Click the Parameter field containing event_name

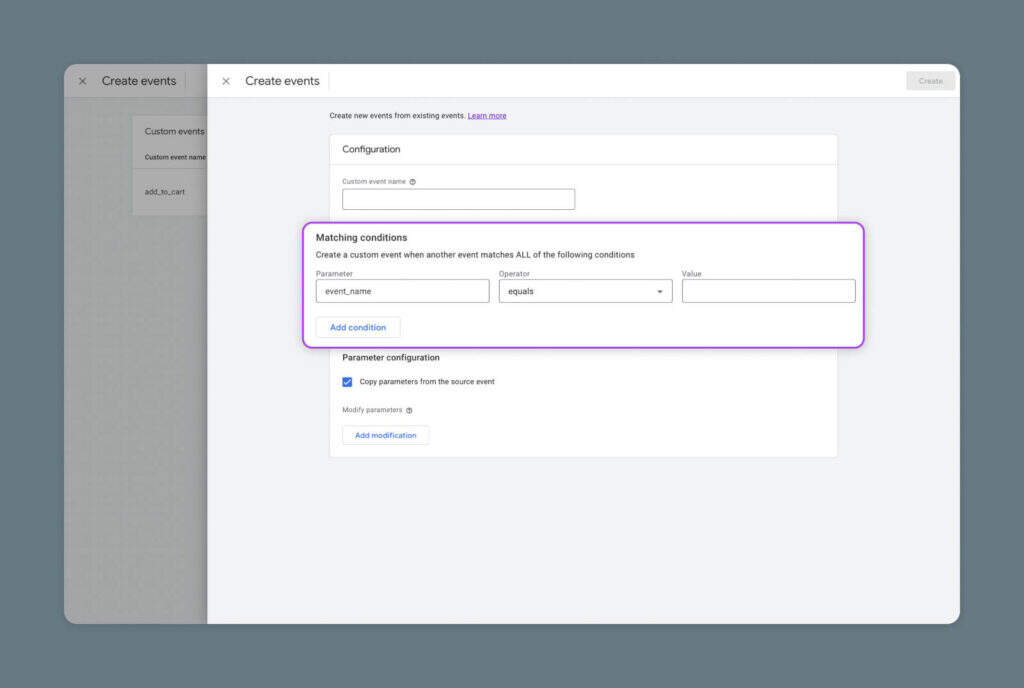(402, 291)
